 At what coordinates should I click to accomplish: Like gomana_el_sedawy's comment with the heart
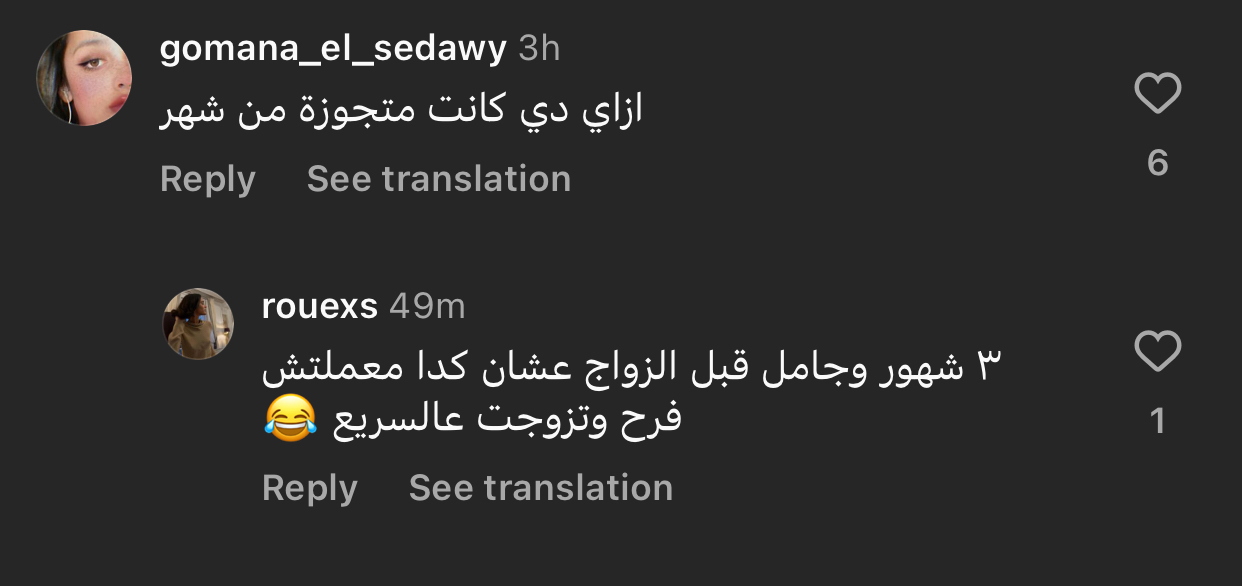pos(1158,95)
